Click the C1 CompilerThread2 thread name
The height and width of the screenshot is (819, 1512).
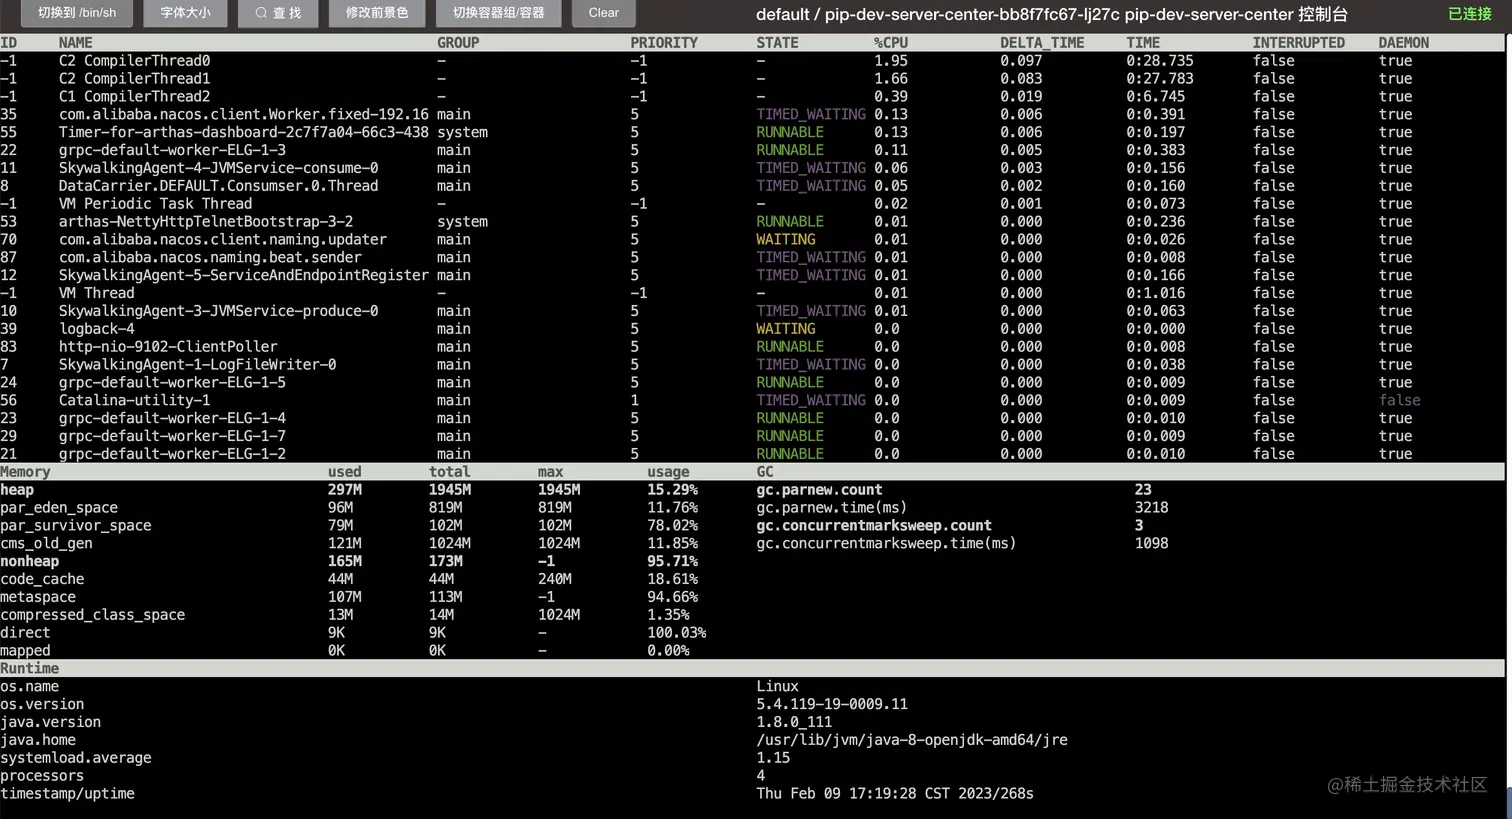coord(134,97)
